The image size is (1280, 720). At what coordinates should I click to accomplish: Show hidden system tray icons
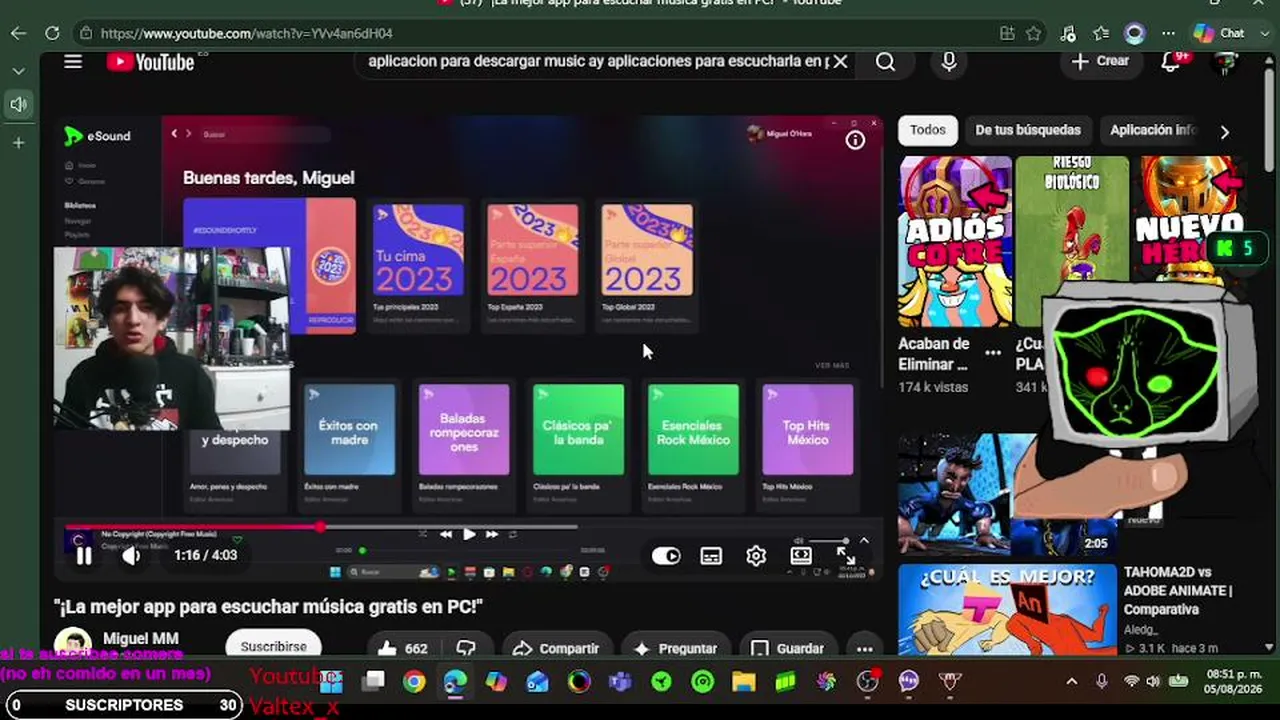(1072, 682)
